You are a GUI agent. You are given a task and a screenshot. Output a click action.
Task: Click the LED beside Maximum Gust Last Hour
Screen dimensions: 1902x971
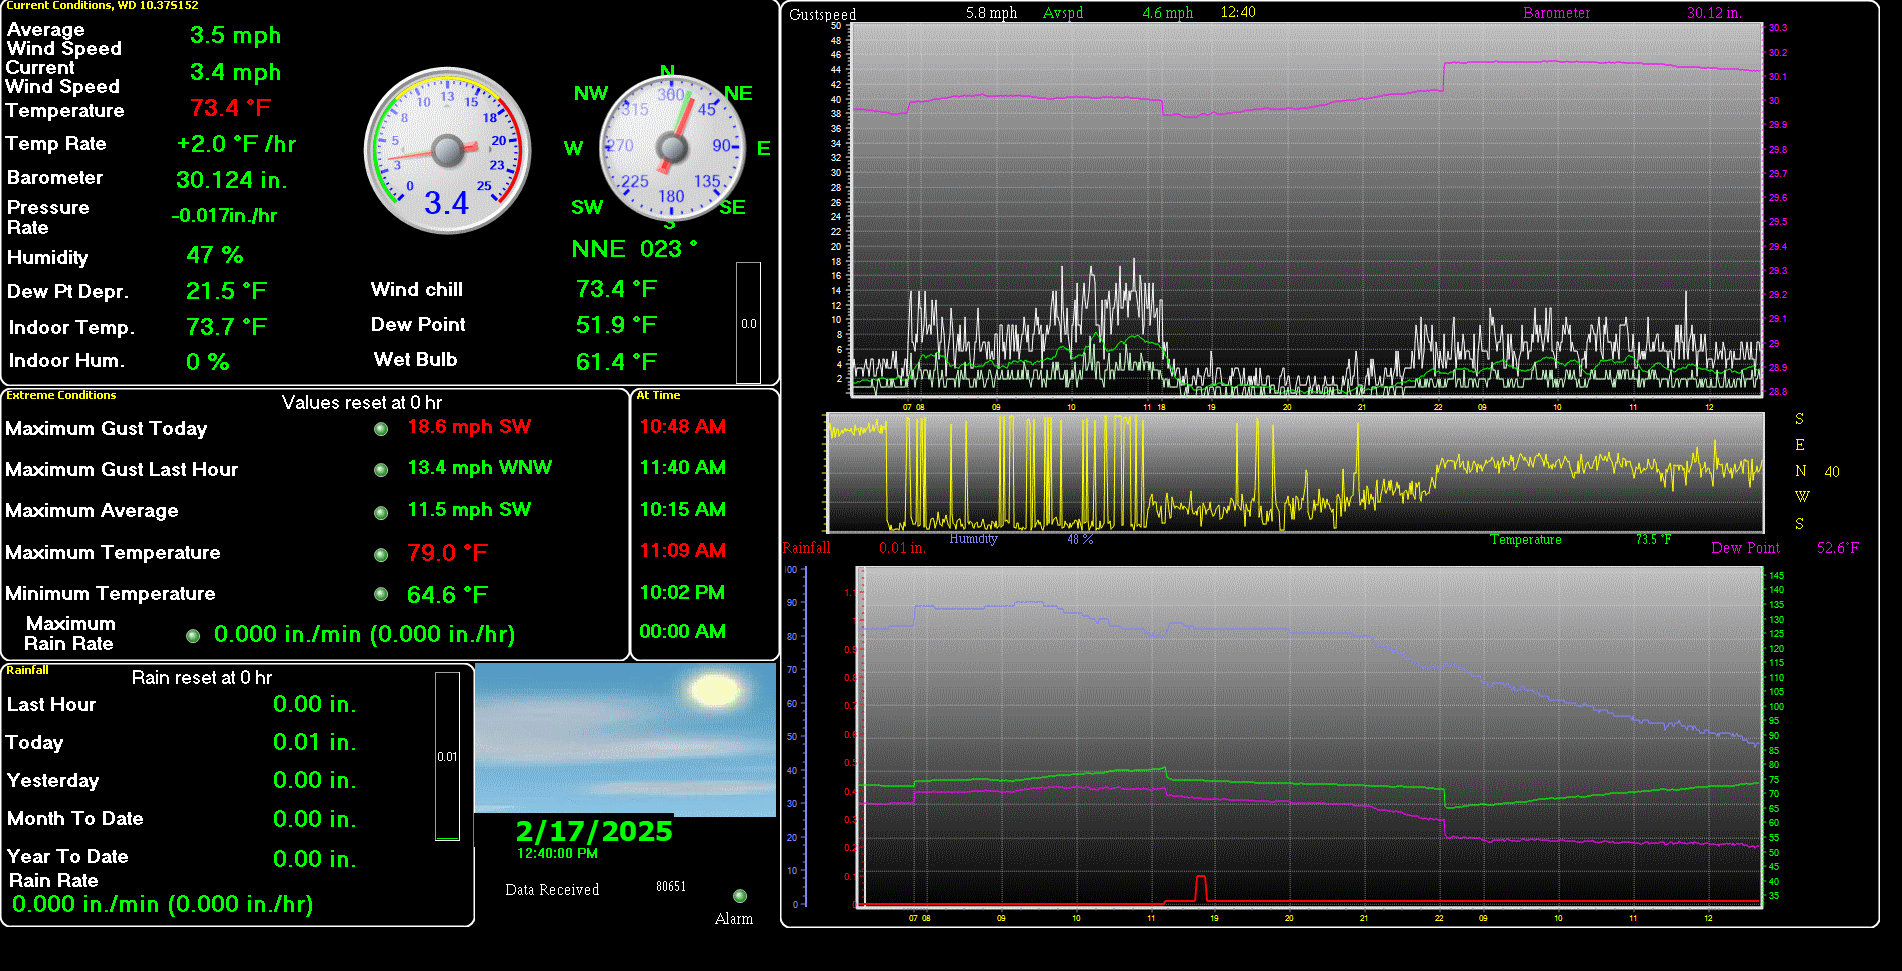tap(381, 470)
